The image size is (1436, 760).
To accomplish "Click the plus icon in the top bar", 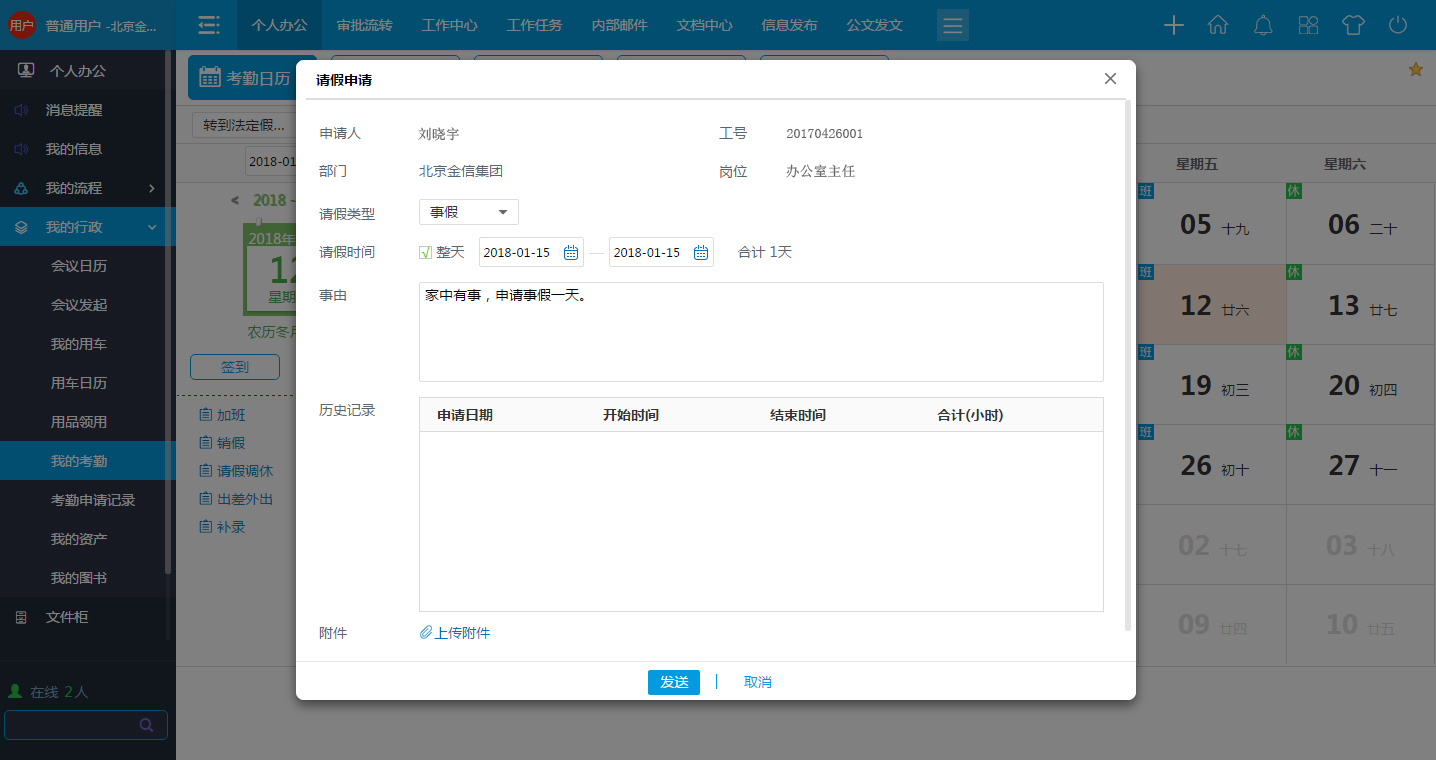I will [1174, 25].
